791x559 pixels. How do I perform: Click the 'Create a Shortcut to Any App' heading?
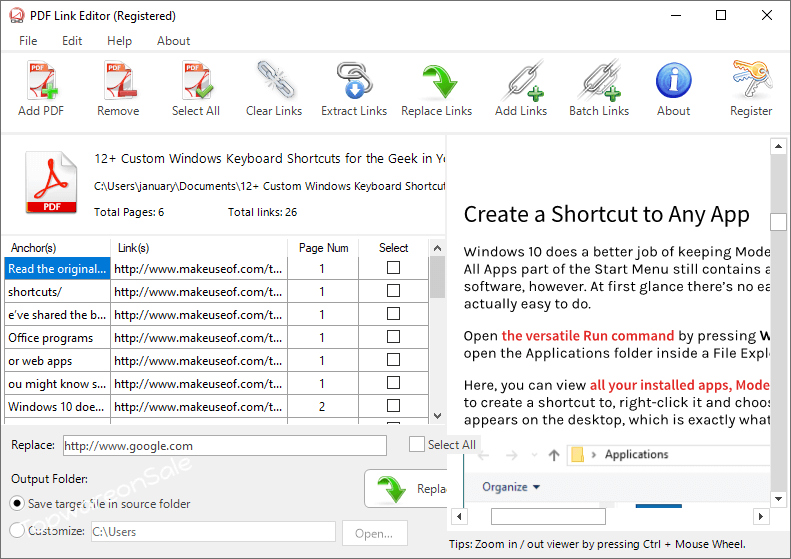click(606, 215)
